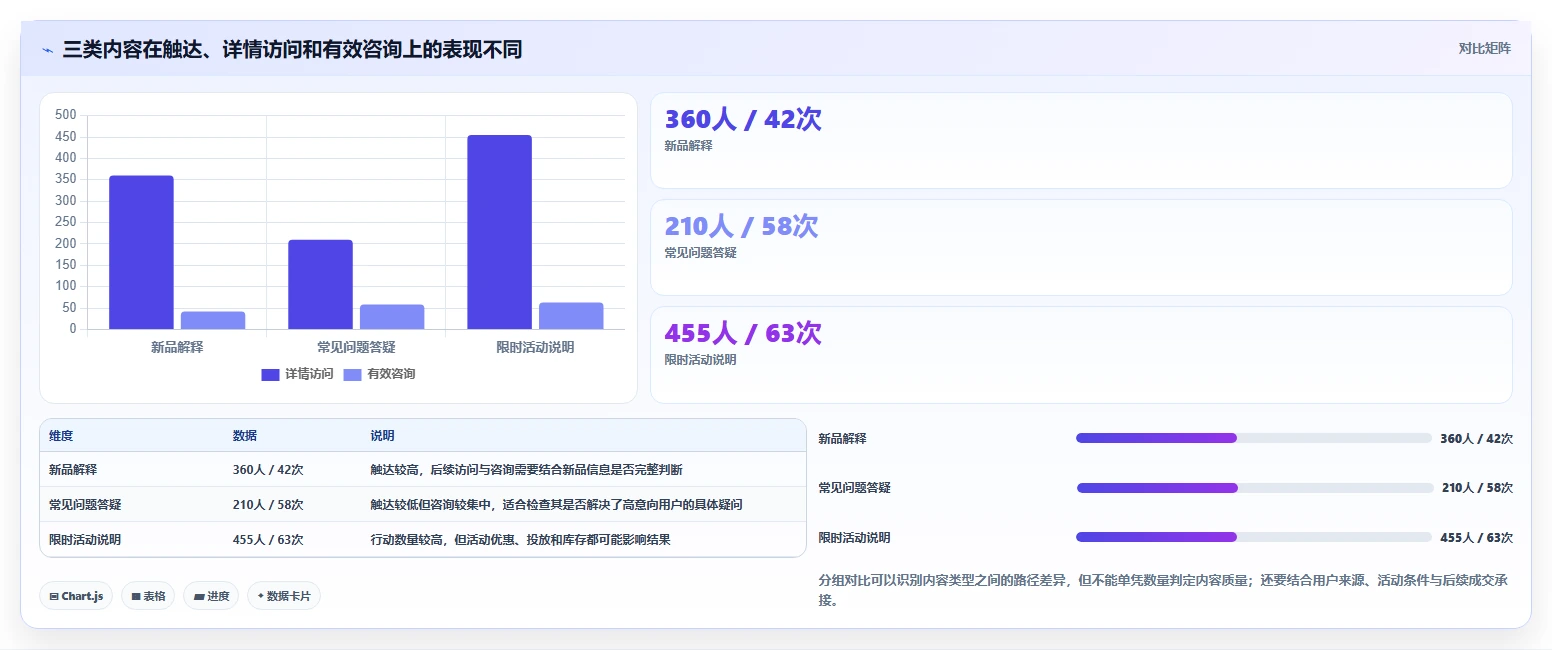This screenshot has height=650, width=1552.
Task: Click the 限时活动说明 有效咨询 chart bar
Action: pos(571,316)
